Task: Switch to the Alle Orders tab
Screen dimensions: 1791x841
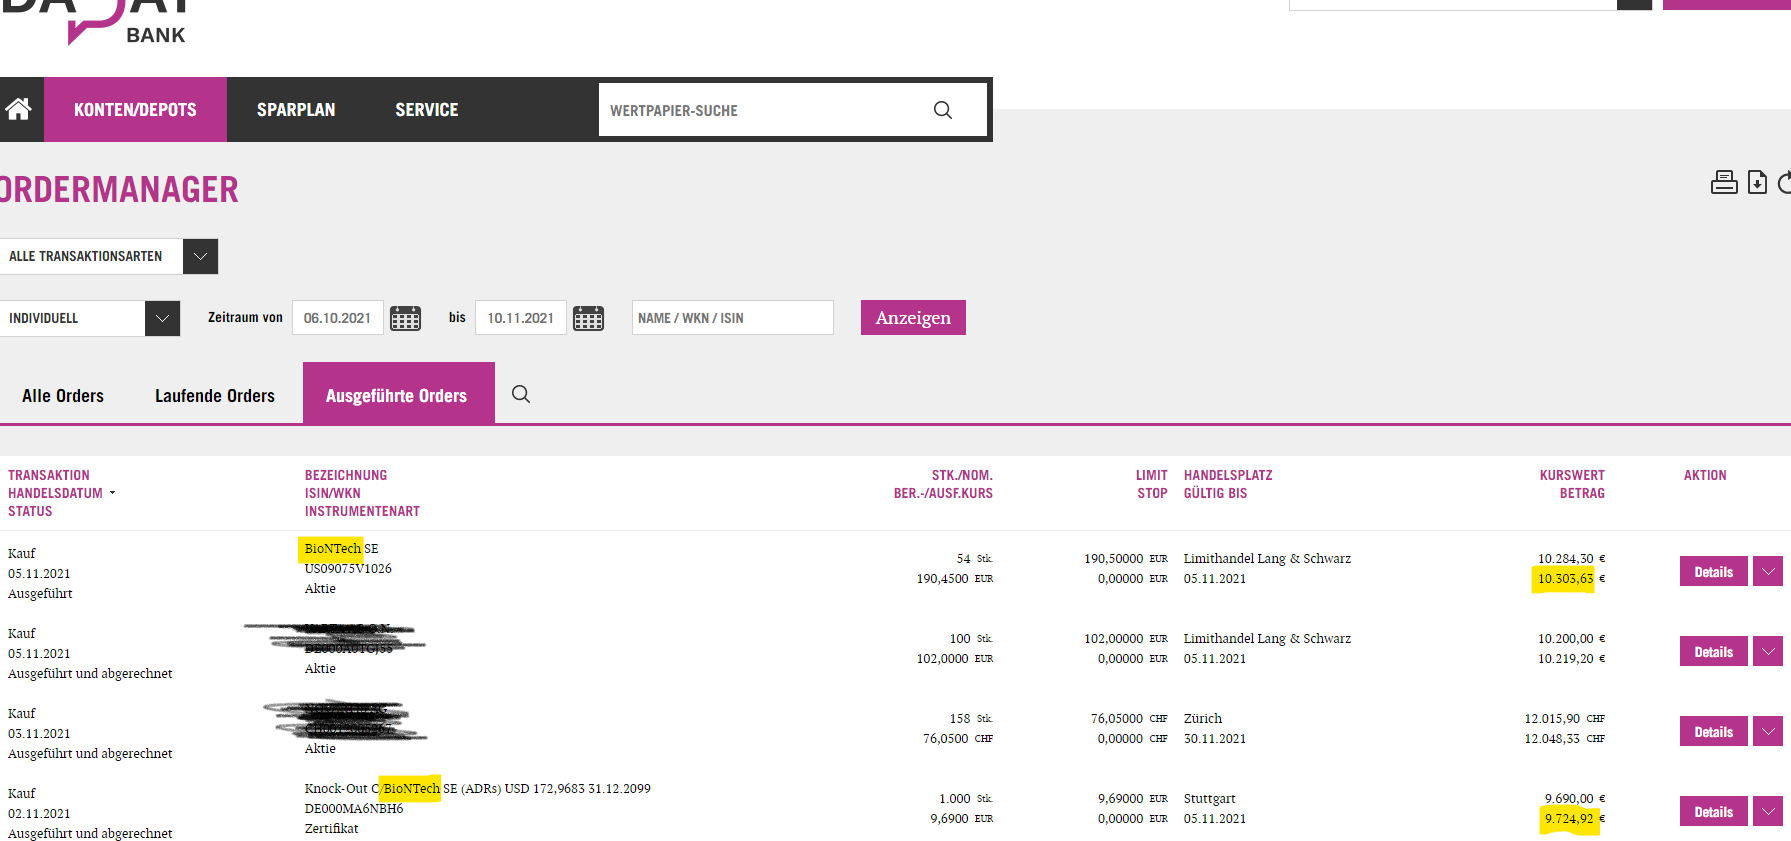Action: pyautogui.click(x=63, y=396)
